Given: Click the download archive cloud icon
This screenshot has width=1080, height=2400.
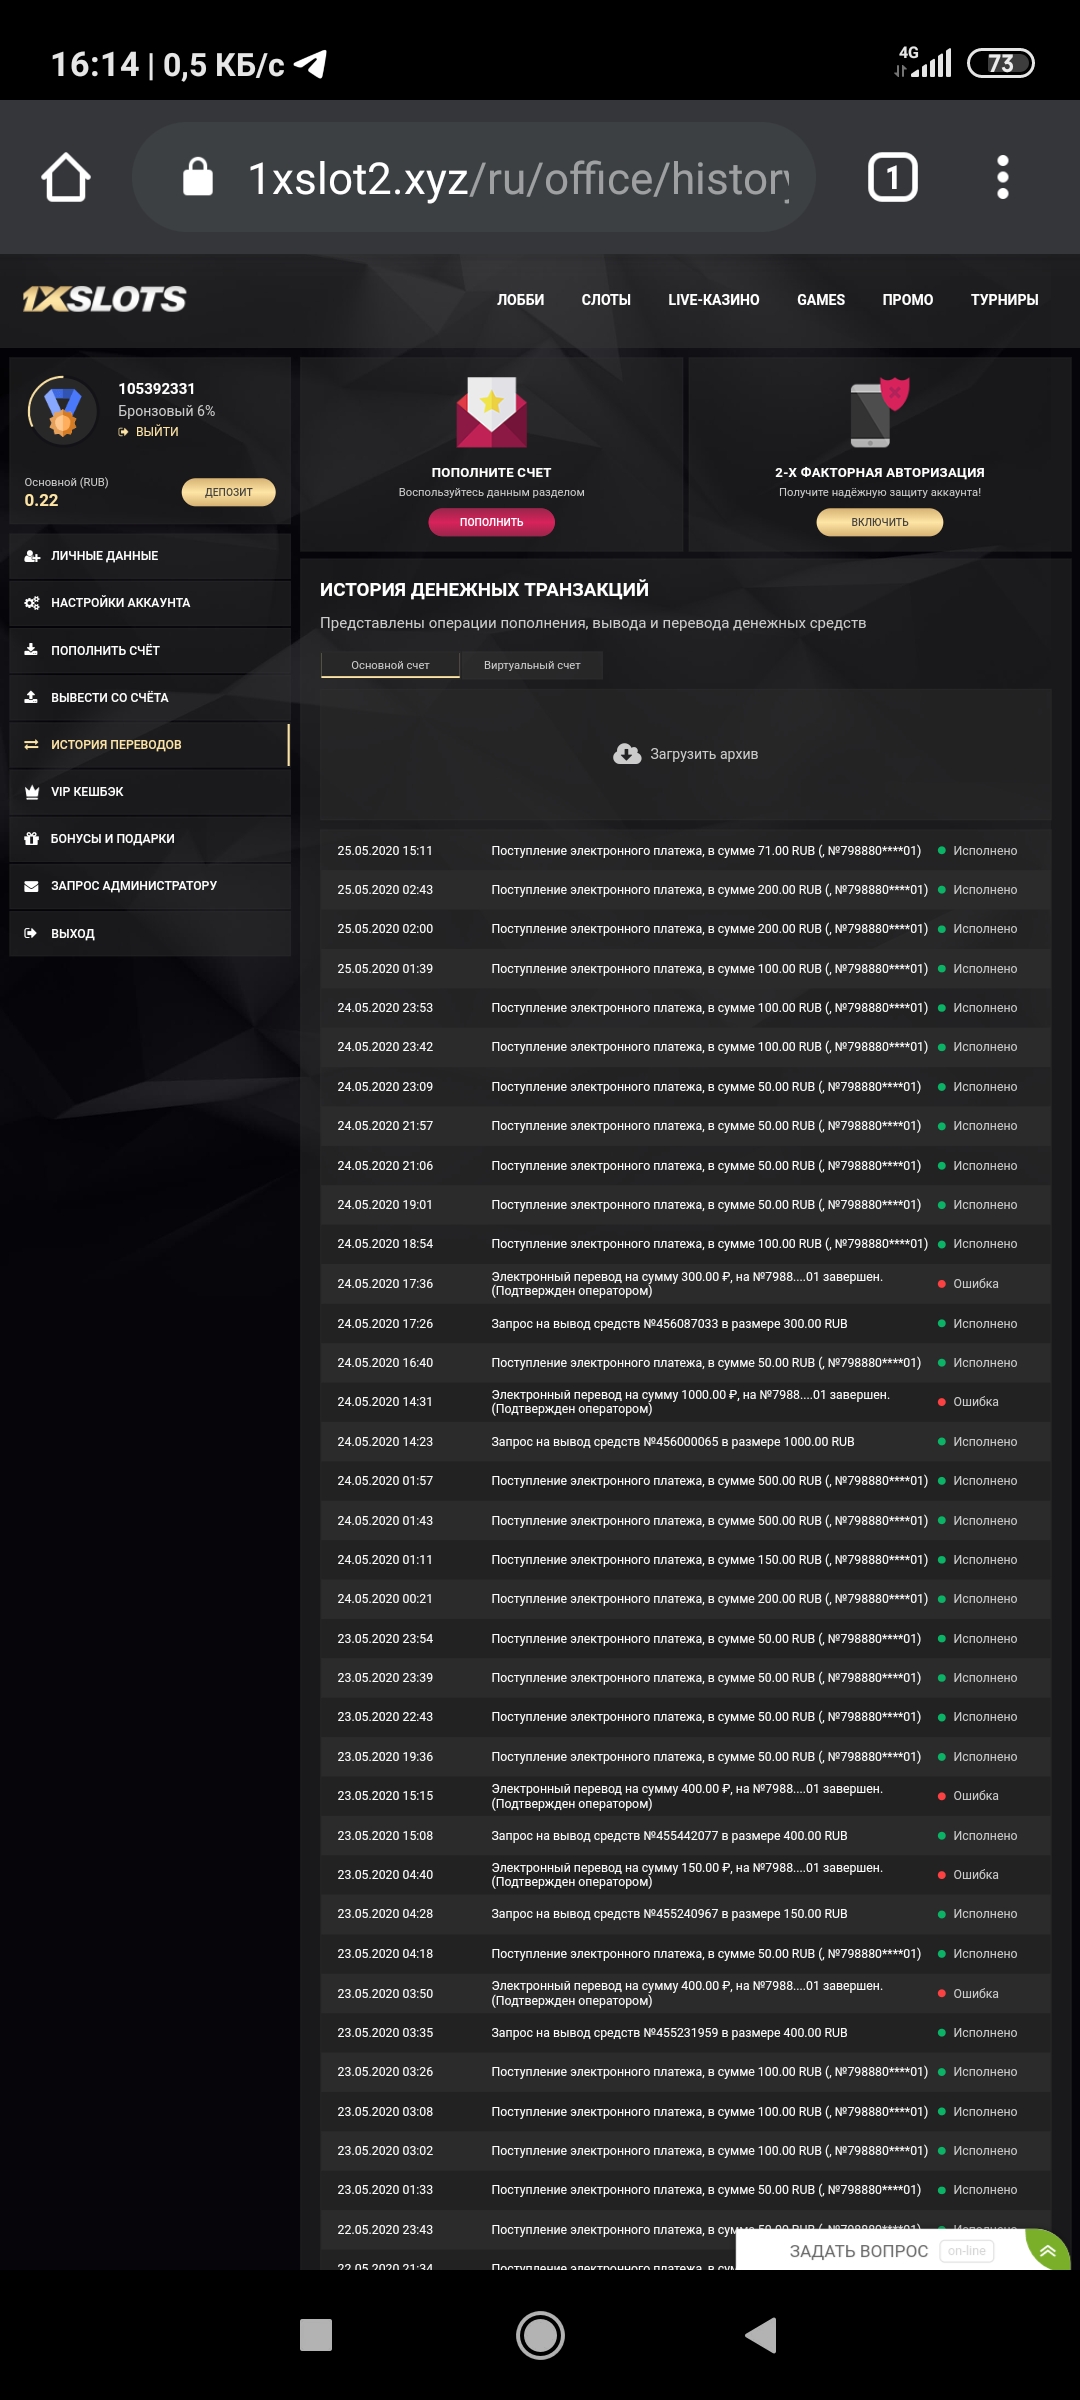Looking at the screenshot, I should (x=627, y=754).
